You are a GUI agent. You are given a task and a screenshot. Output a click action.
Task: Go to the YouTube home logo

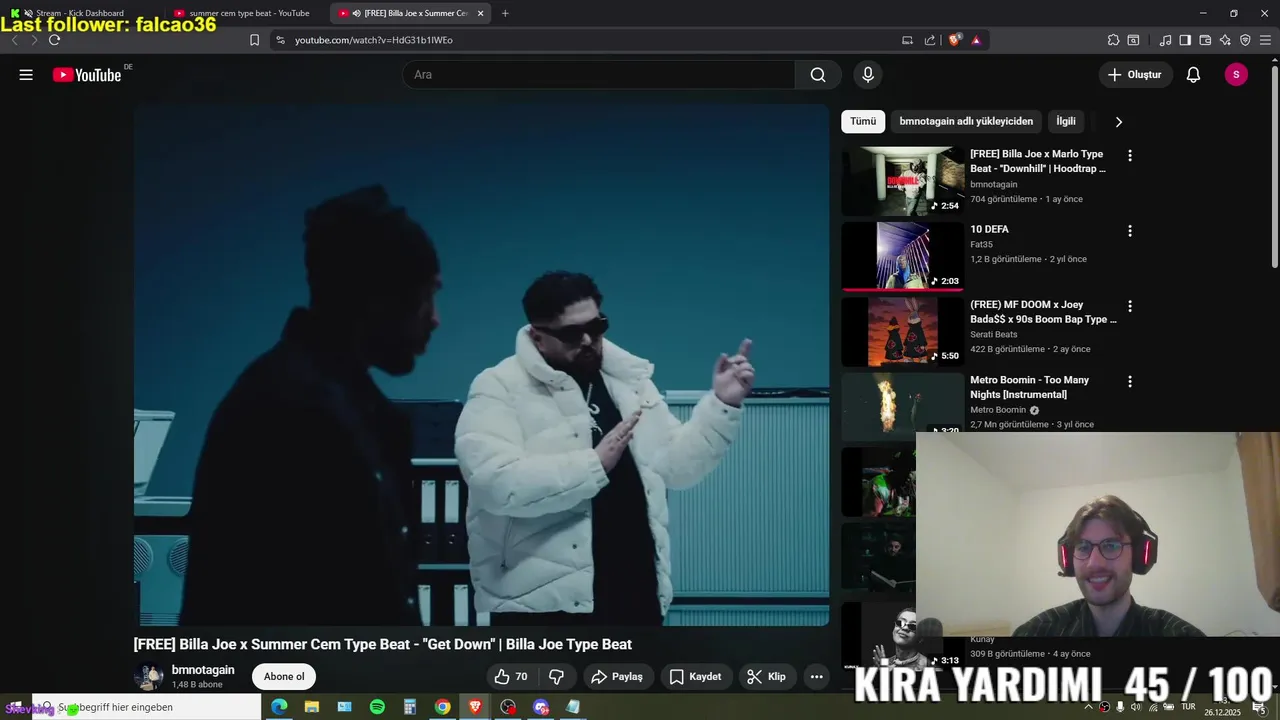click(87, 75)
